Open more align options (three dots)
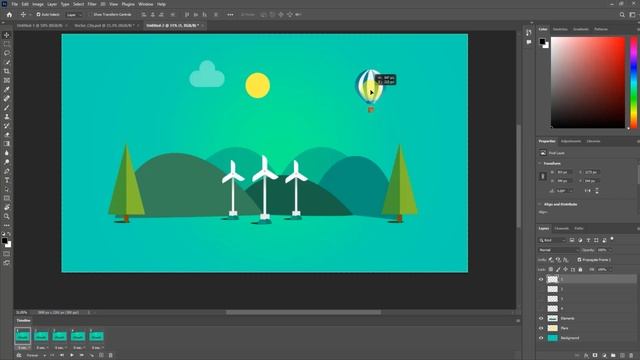The height and width of the screenshot is (360, 640). (230, 15)
